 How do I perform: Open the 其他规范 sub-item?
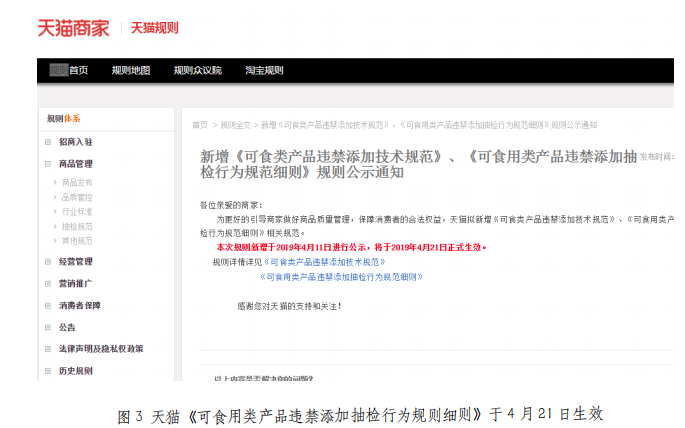click(x=77, y=241)
